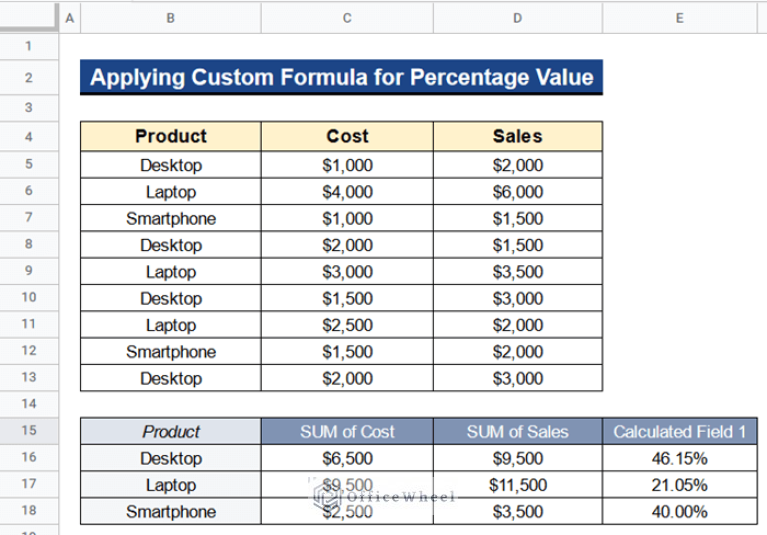Select column C header
Viewport: 767px width, 535px height.
point(347,18)
